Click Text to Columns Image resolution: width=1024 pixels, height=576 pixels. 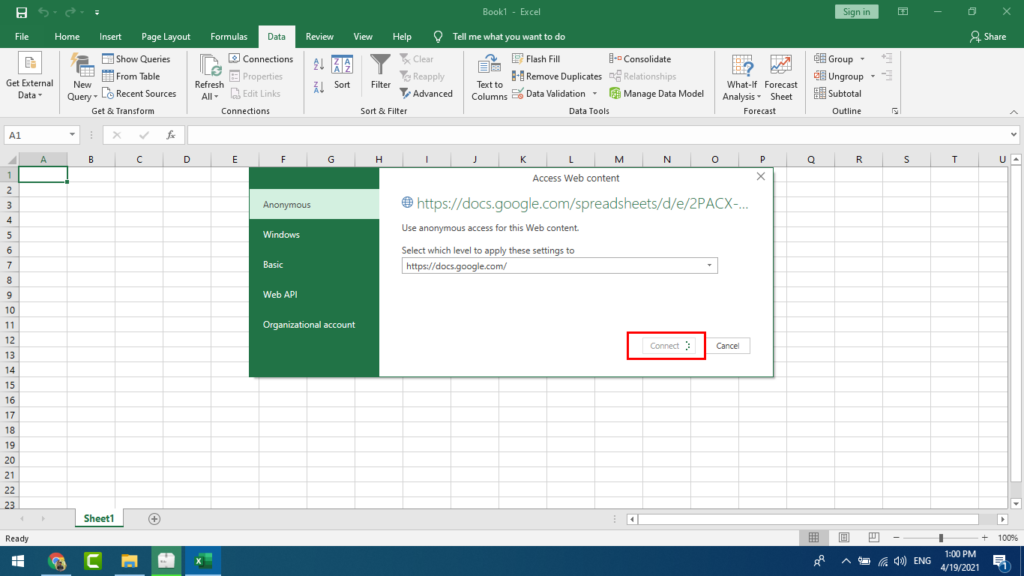pyautogui.click(x=489, y=77)
